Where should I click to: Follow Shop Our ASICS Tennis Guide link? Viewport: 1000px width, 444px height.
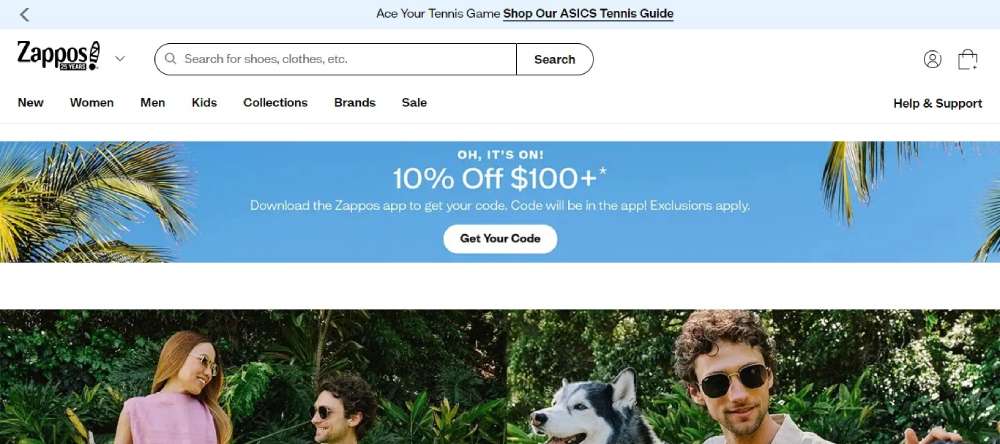pyautogui.click(x=588, y=13)
